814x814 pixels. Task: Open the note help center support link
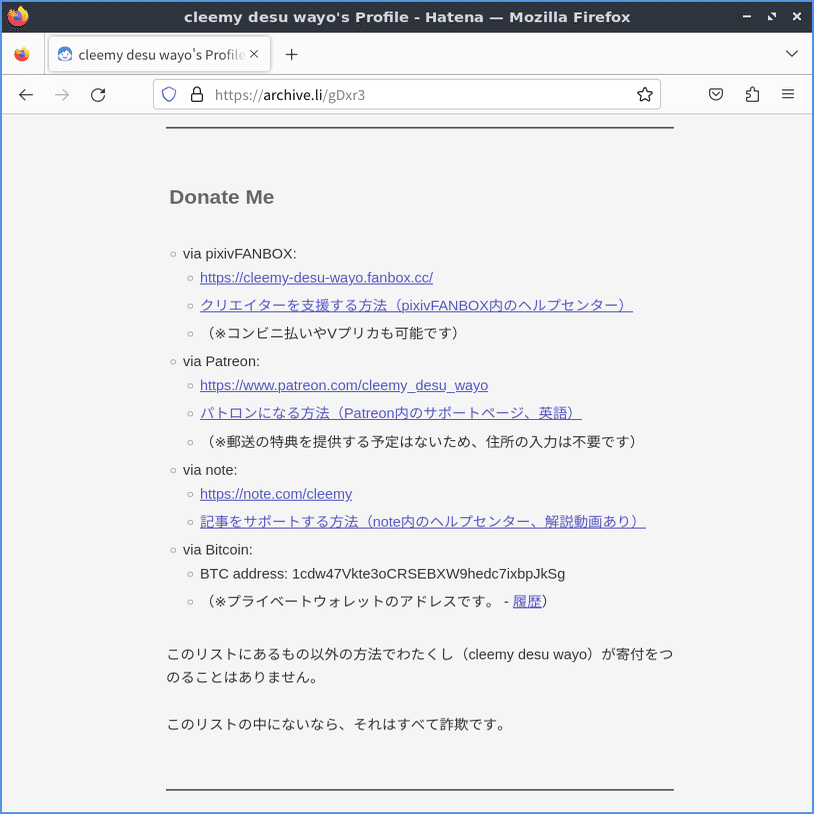423,522
